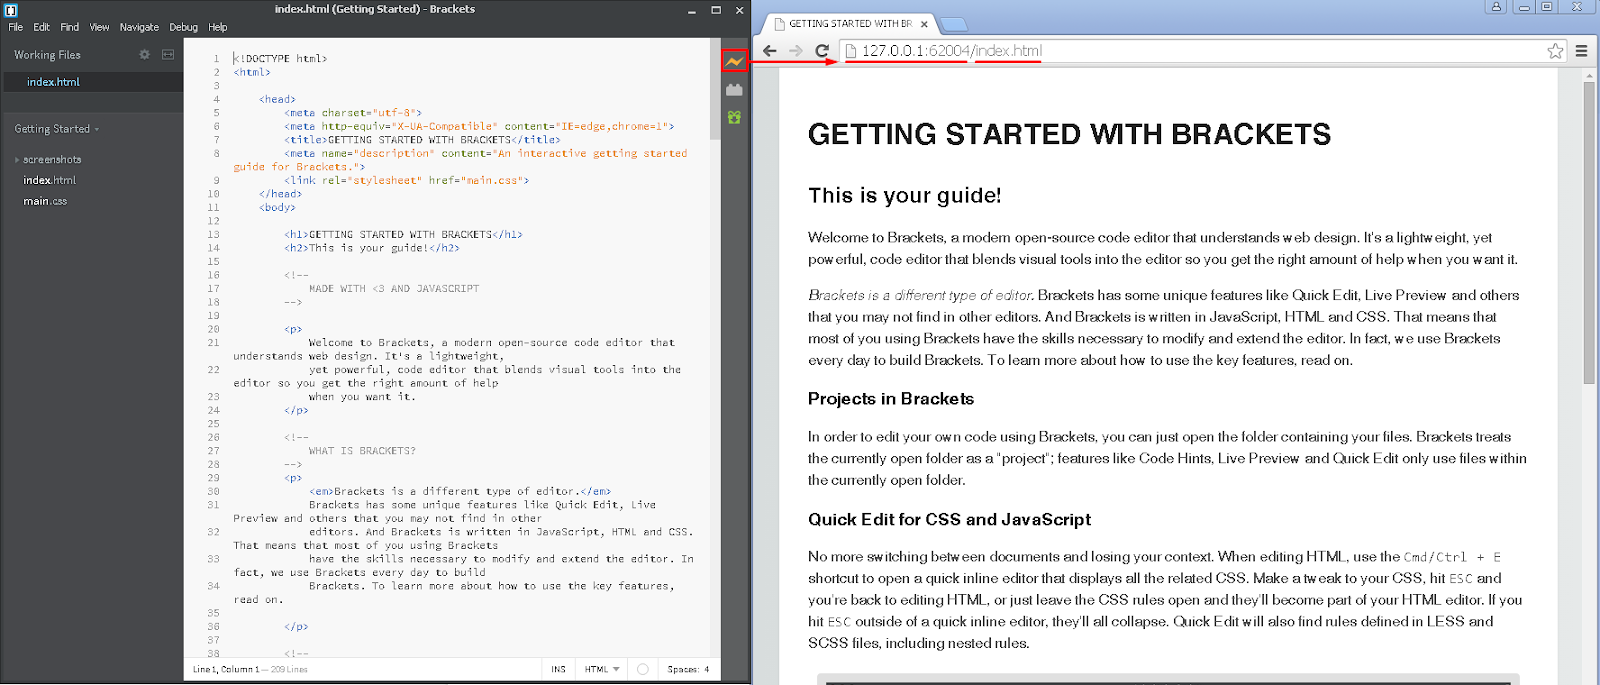
Task: Click the indent size value 4
Action: pyautogui.click(x=706, y=669)
